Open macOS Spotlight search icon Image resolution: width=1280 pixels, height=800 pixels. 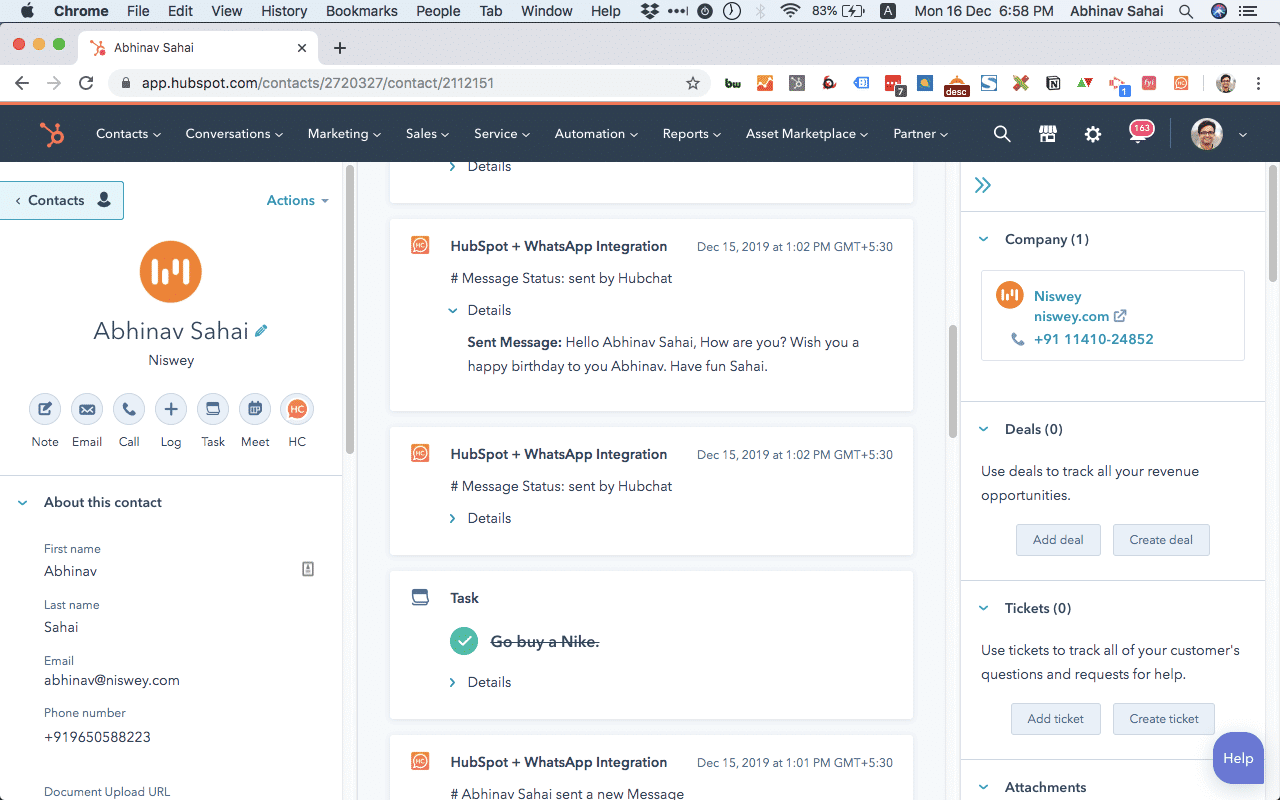[x=1186, y=11]
